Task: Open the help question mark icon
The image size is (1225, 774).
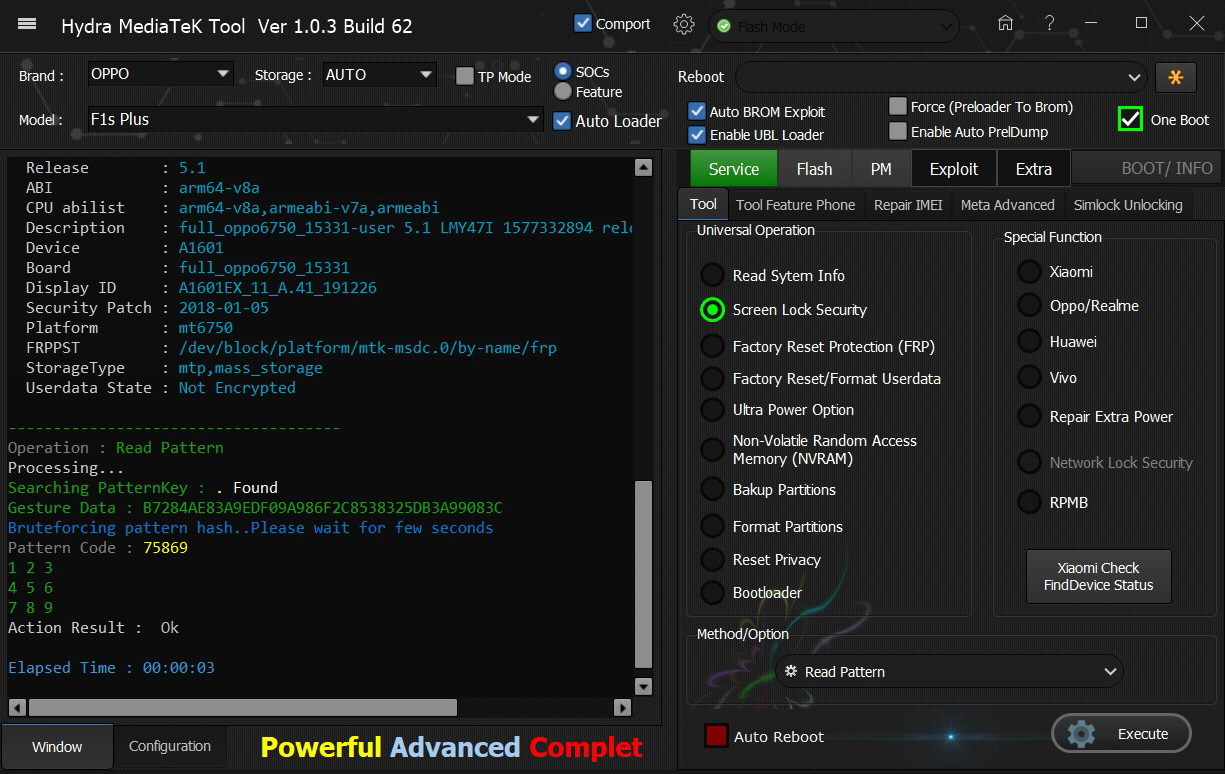Action: click(1050, 23)
